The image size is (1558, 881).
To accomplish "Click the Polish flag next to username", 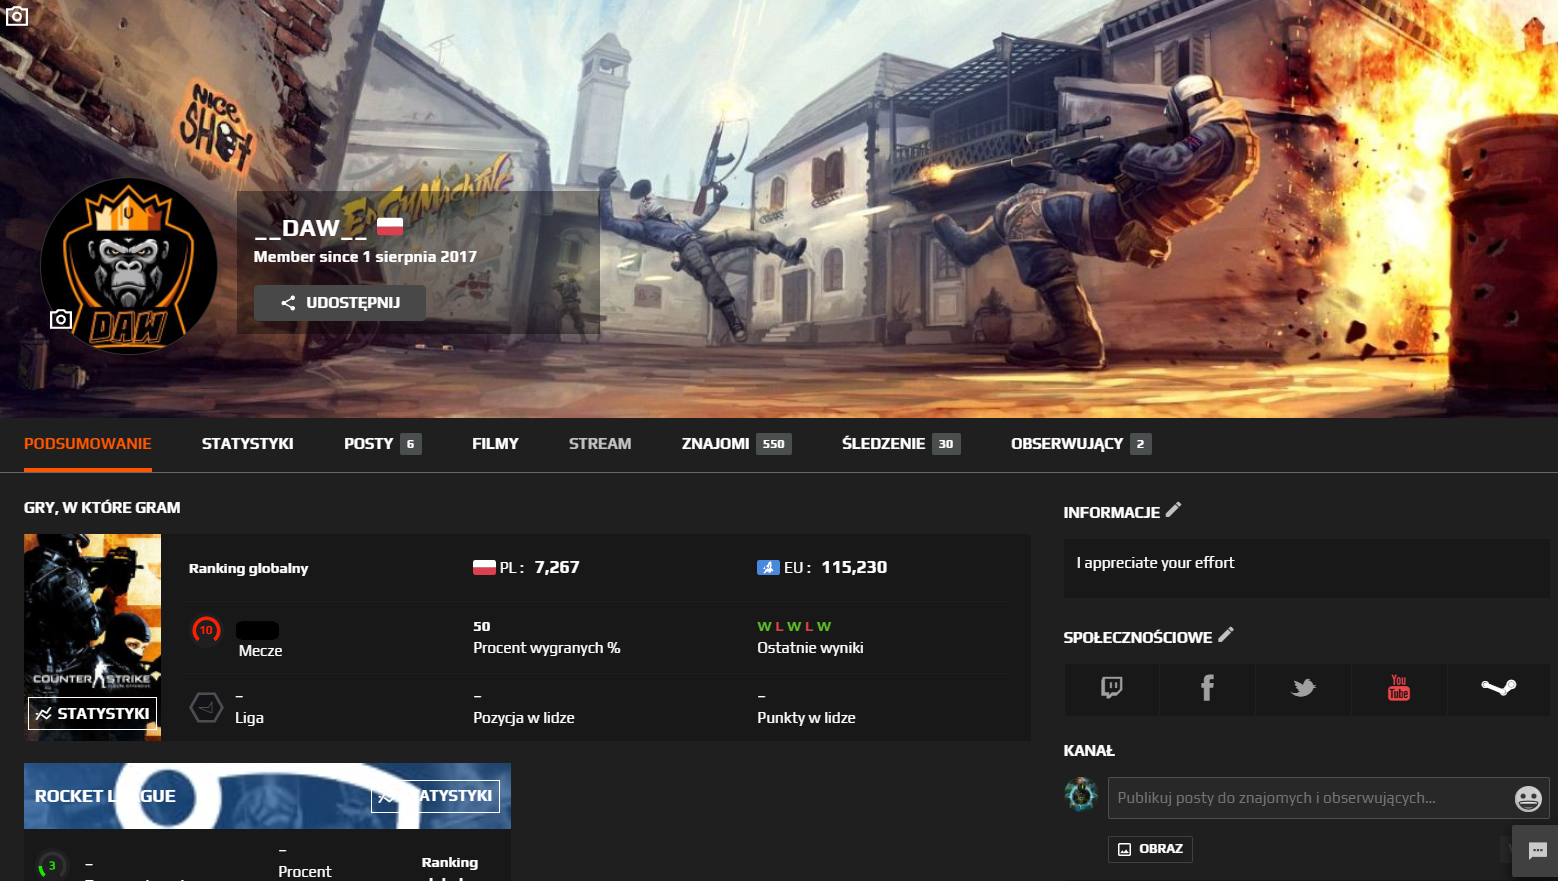I will (390, 227).
